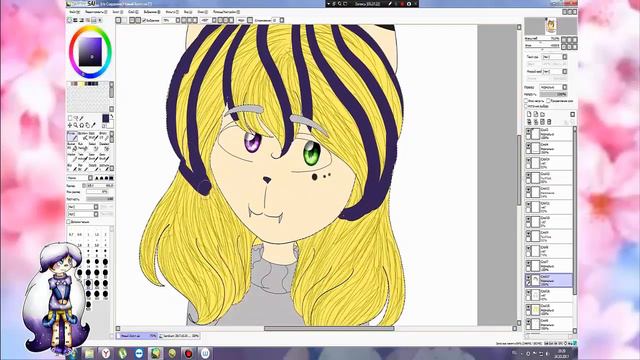Switch to the highlighted document tab at 75%
Screen dimensions: 640x360
click(x=137, y=336)
